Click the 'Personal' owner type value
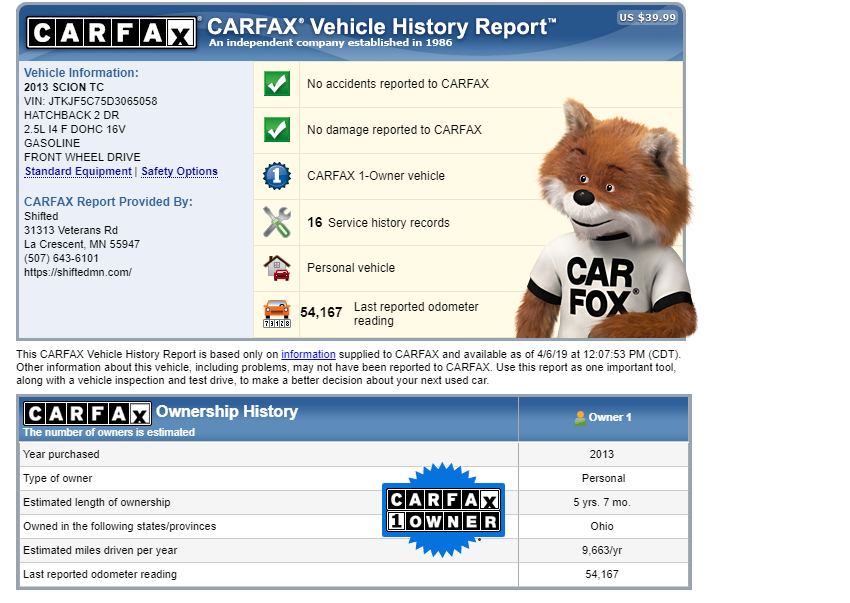The image size is (850, 603). (603, 478)
